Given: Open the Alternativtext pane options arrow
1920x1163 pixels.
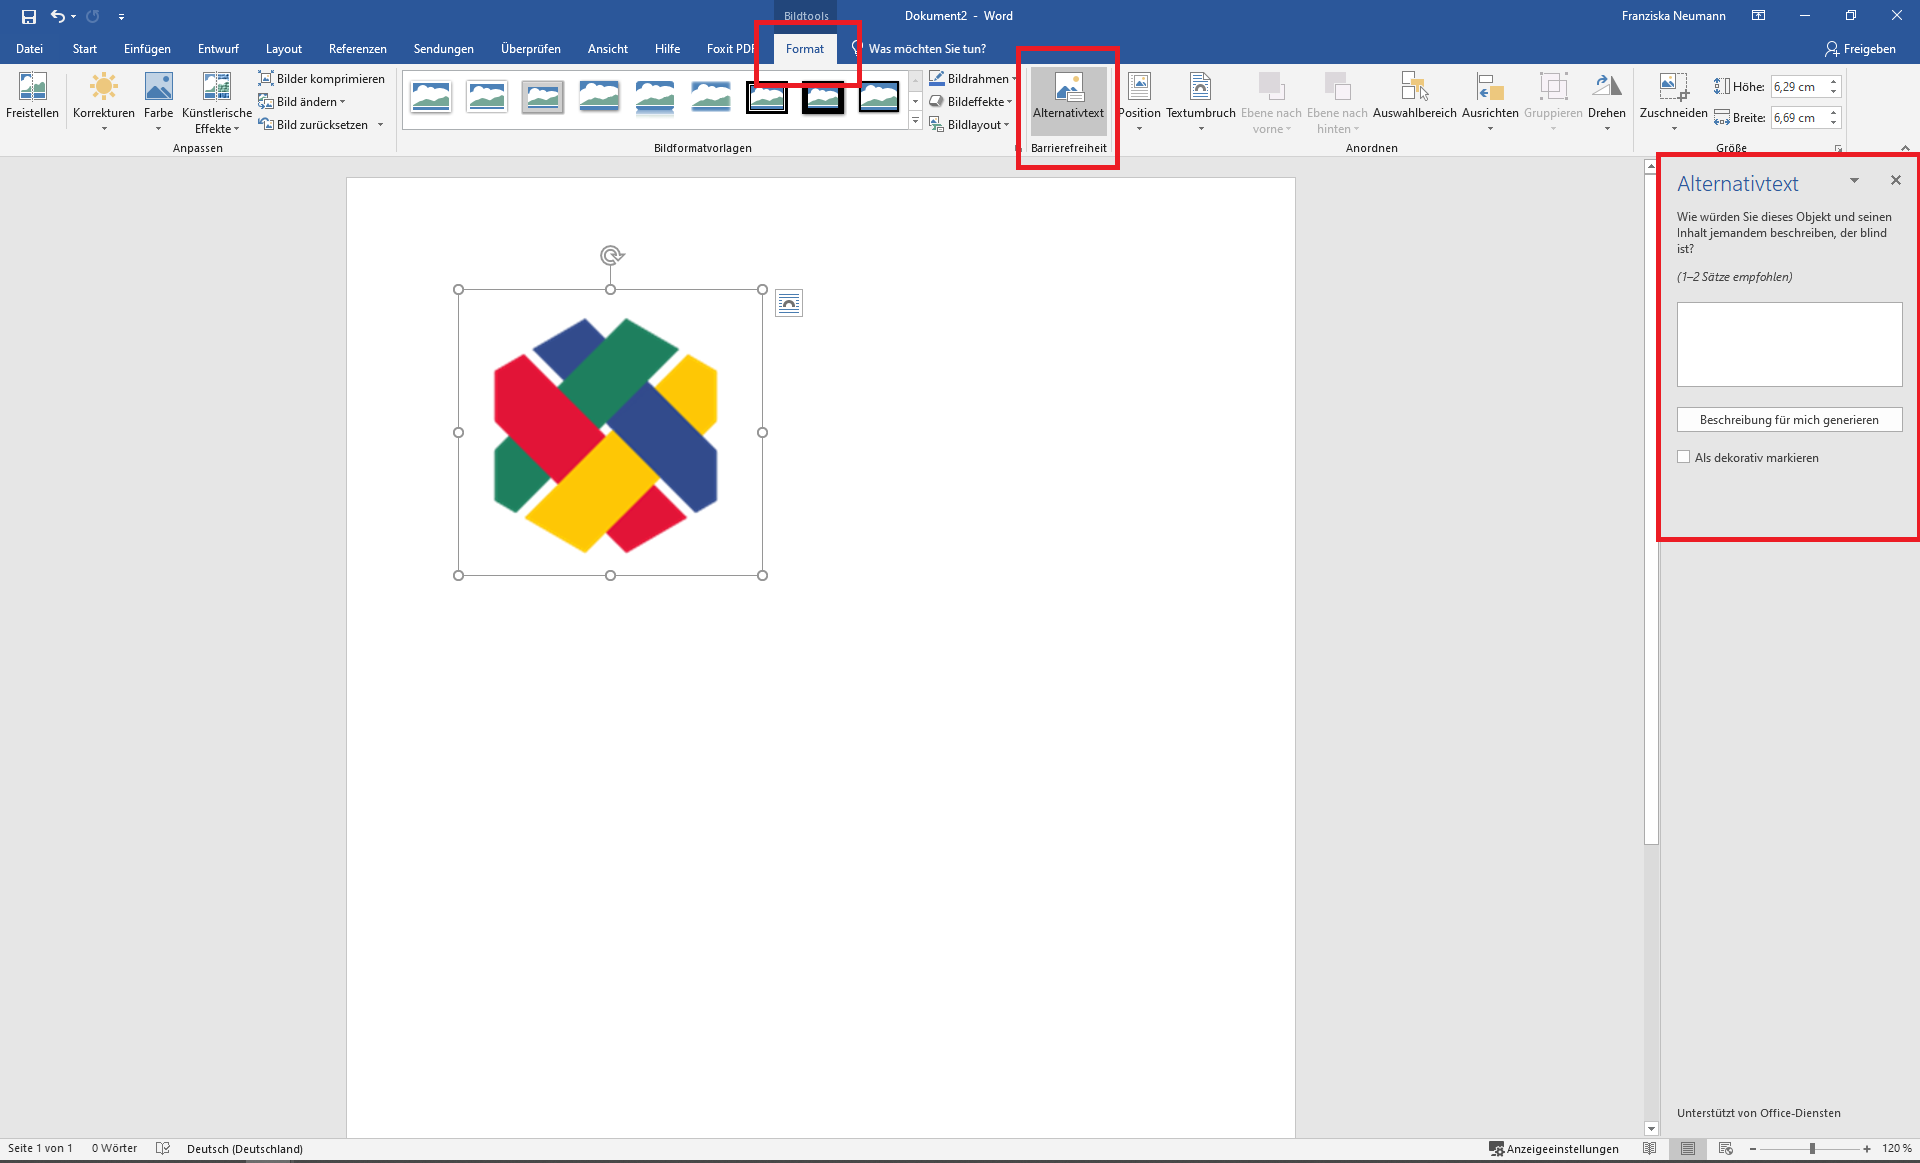Looking at the screenshot, I should pyautogui.click(x=1854, y=181).
